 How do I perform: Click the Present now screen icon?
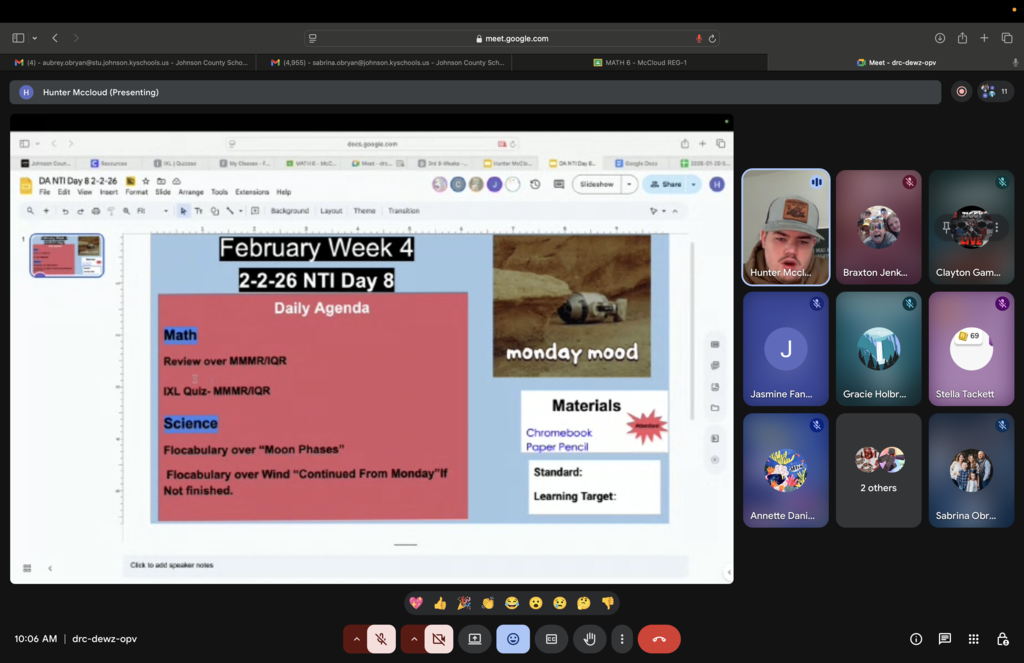point(475,639)
